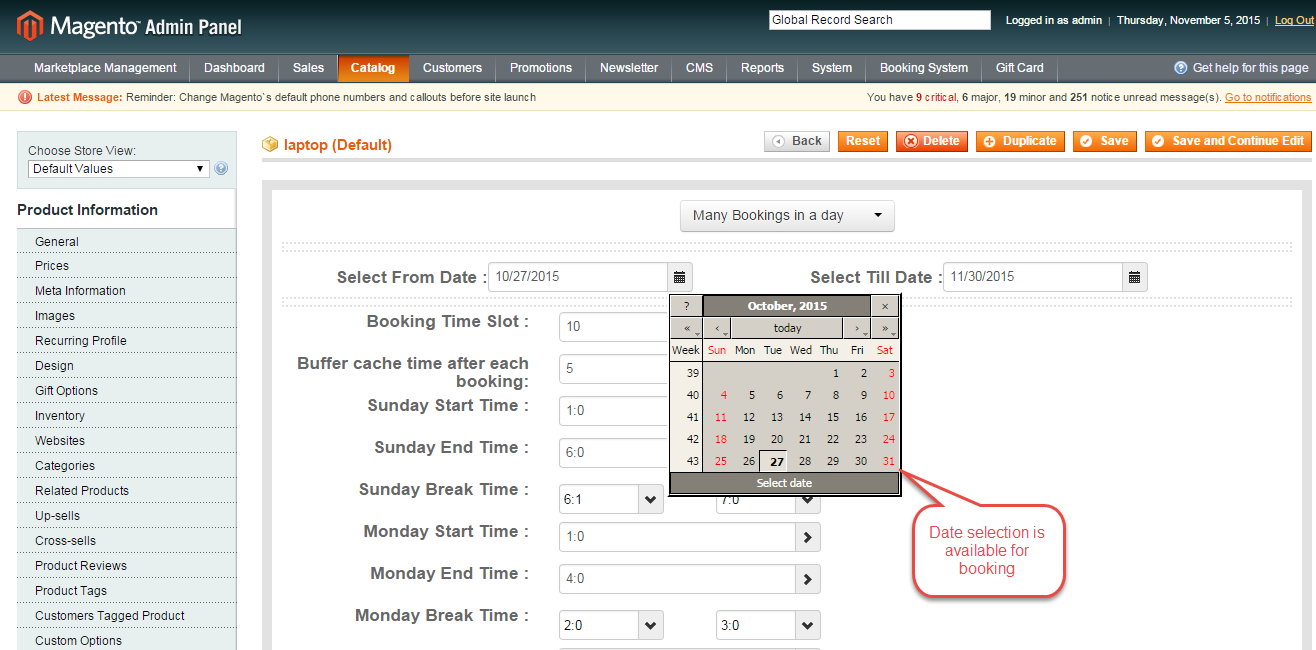Viewport: 1316px width, 650px height.
Task: Open calendar icon for Select From Date
Action: point(680,277)
